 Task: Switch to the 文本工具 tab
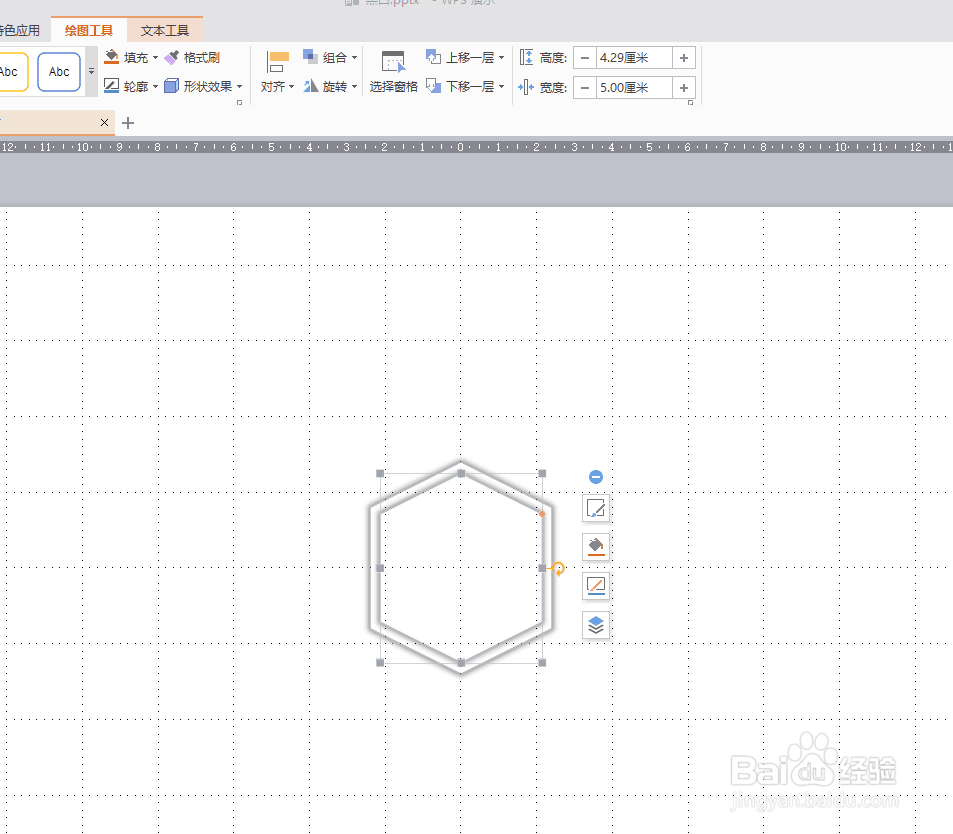pyautogui.click(x=163, y=29)
